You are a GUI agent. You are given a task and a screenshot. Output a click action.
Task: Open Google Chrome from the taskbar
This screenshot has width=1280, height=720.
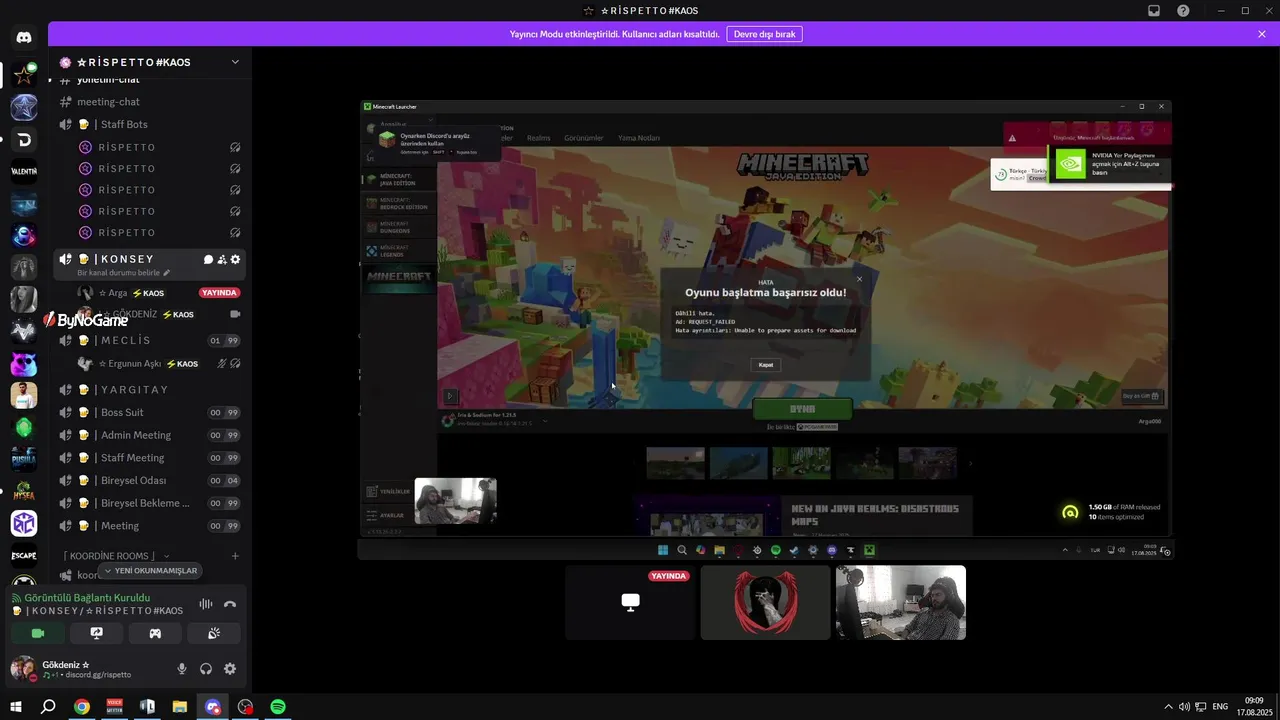pos(82,707)
